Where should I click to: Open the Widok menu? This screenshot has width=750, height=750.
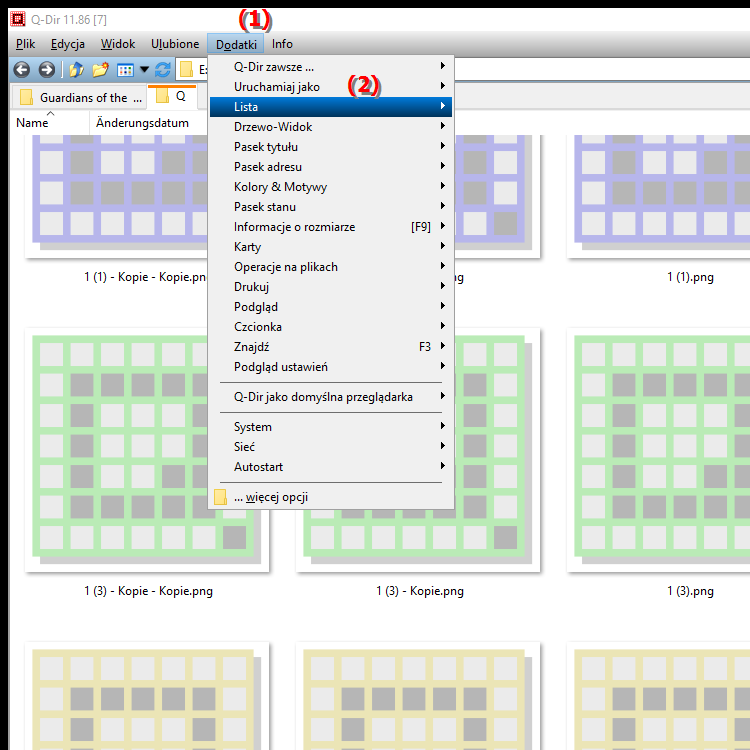point(118,44)
